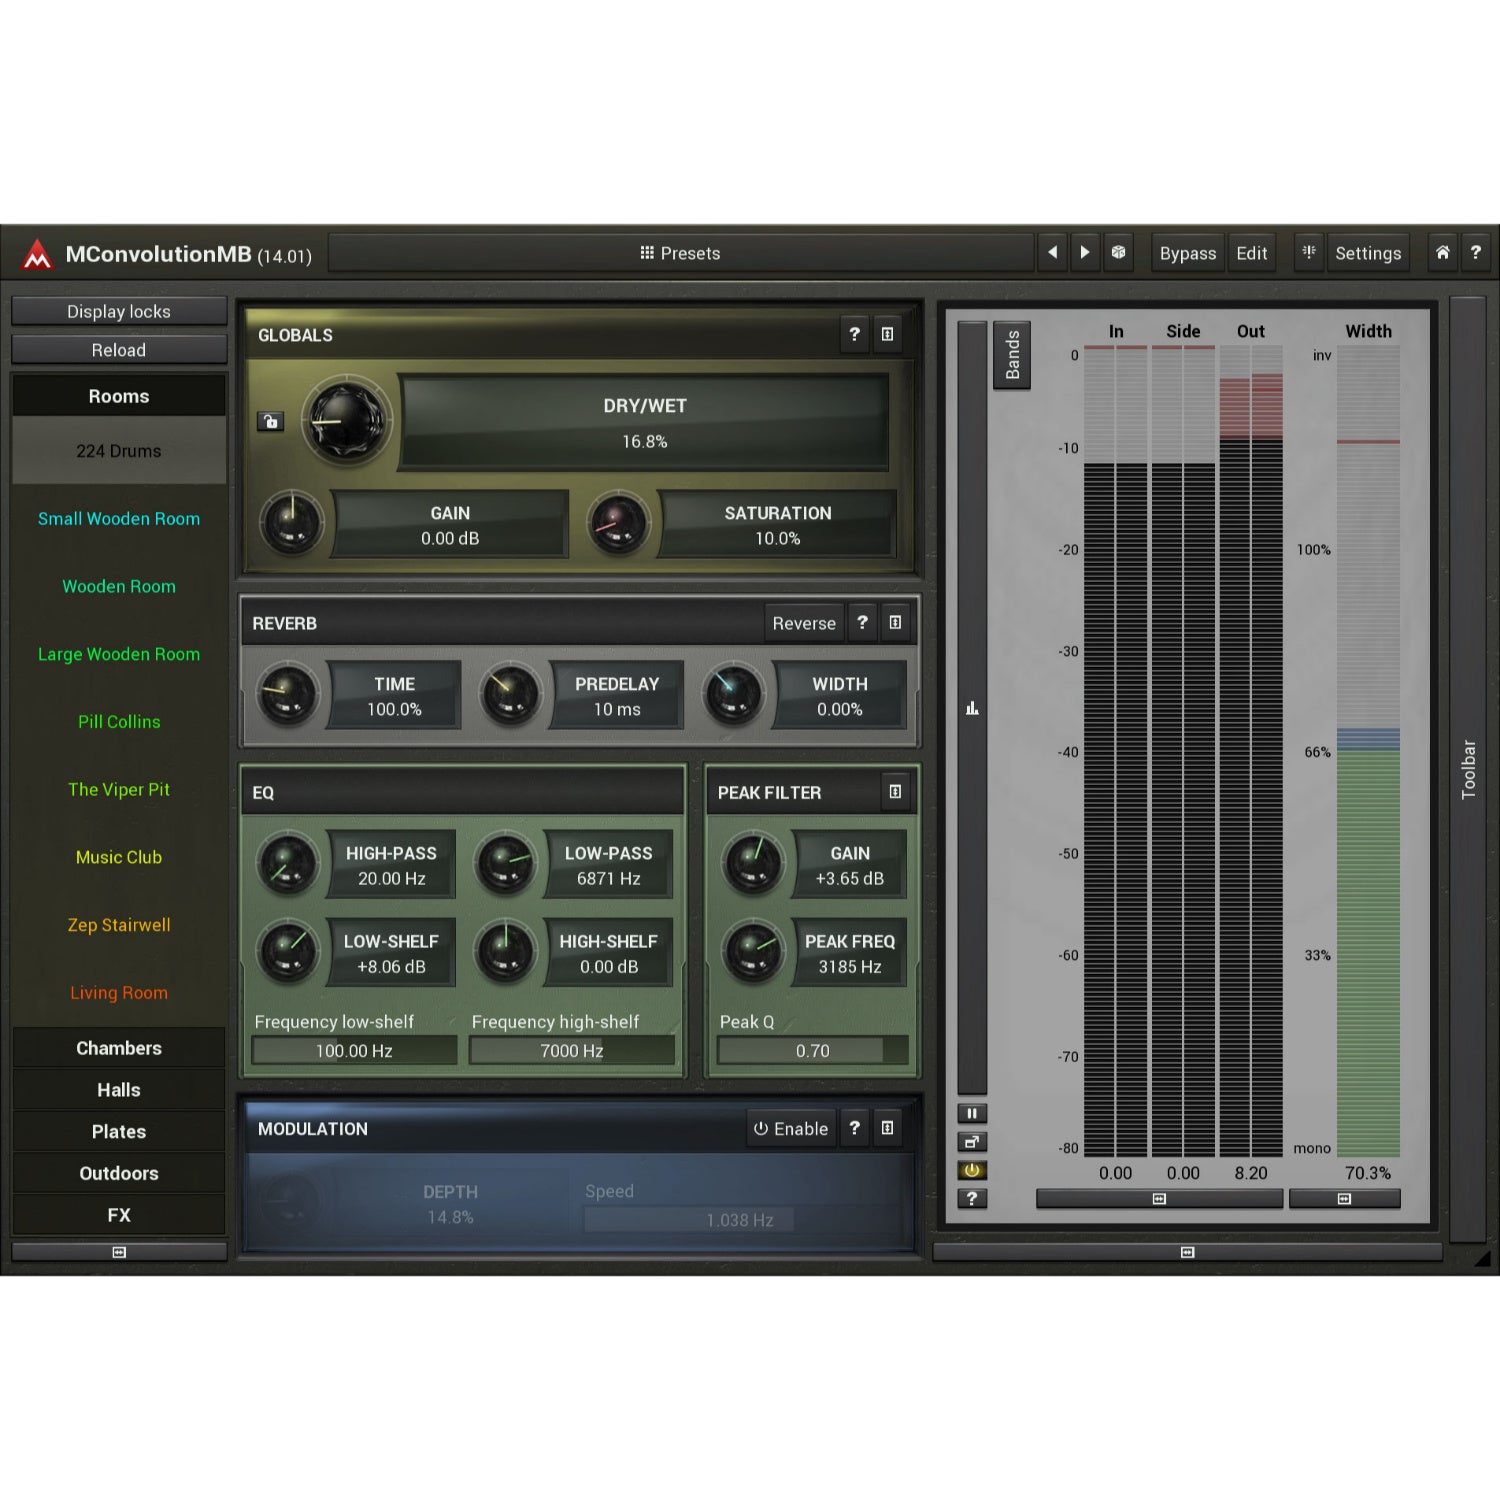This screenshot has width=1500, height=1500.
Task: Collapse the preset list sidebar
Action: (x=119, y=1252)
